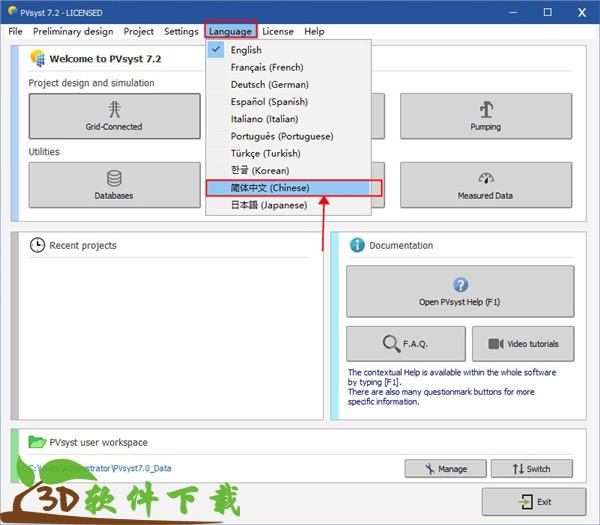
Task: Choose Português (Portuguese) language
Action: [x=289, y=136]
